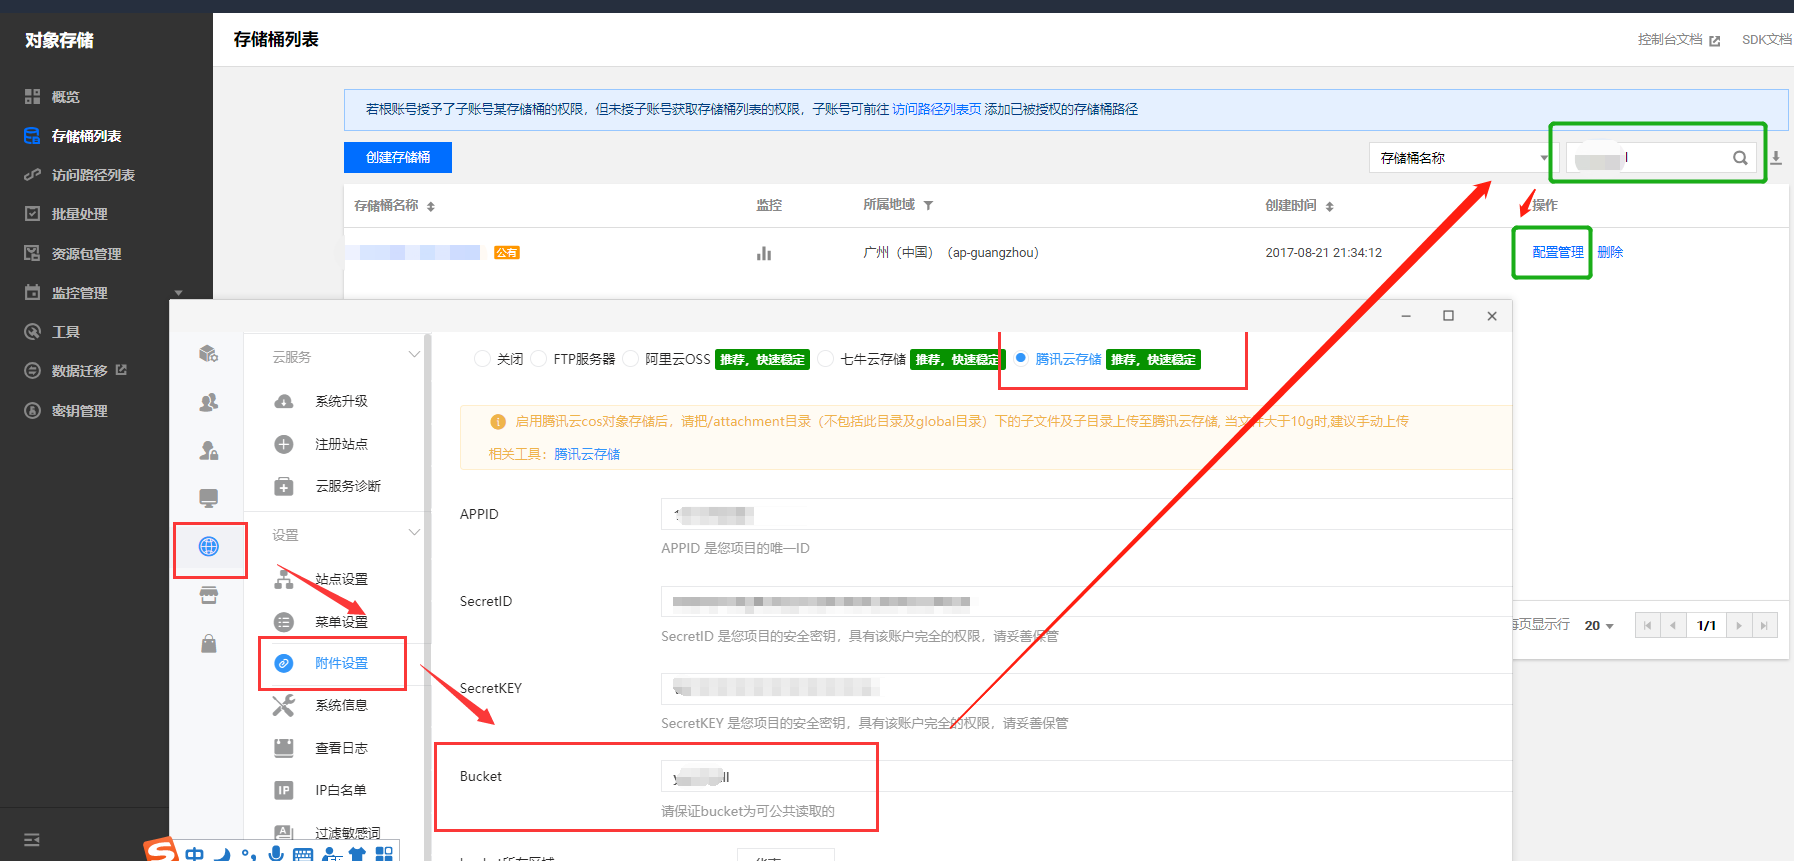Select the 腾讯云存储 radio option
The height and width of the screenshot is (861, 1794).
pyautogui.click(x=1021, y=358)
